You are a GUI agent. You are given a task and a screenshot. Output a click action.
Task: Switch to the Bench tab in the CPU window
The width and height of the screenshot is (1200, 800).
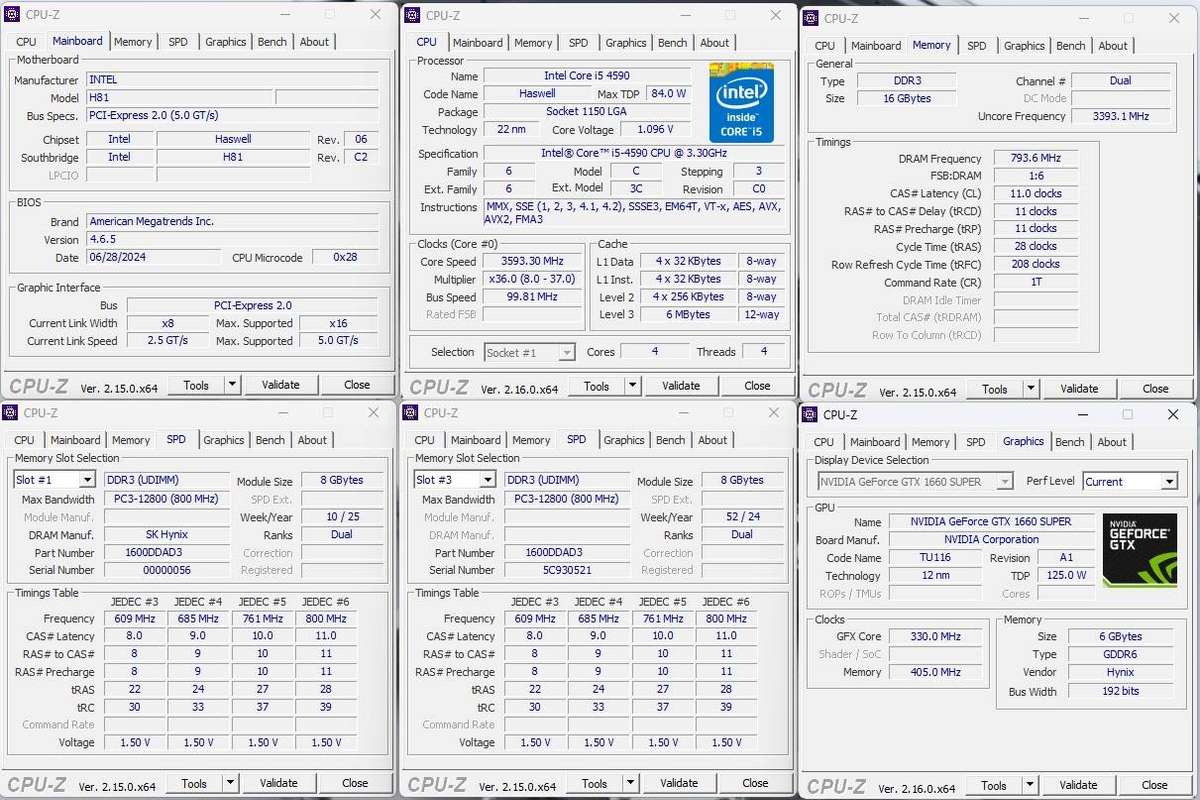pos(672,42)
